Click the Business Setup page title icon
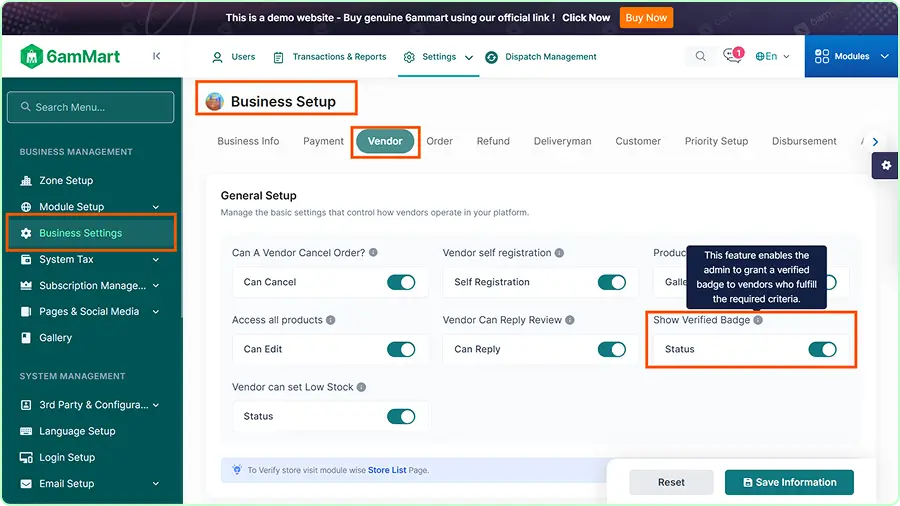 (x=215, y=102)
